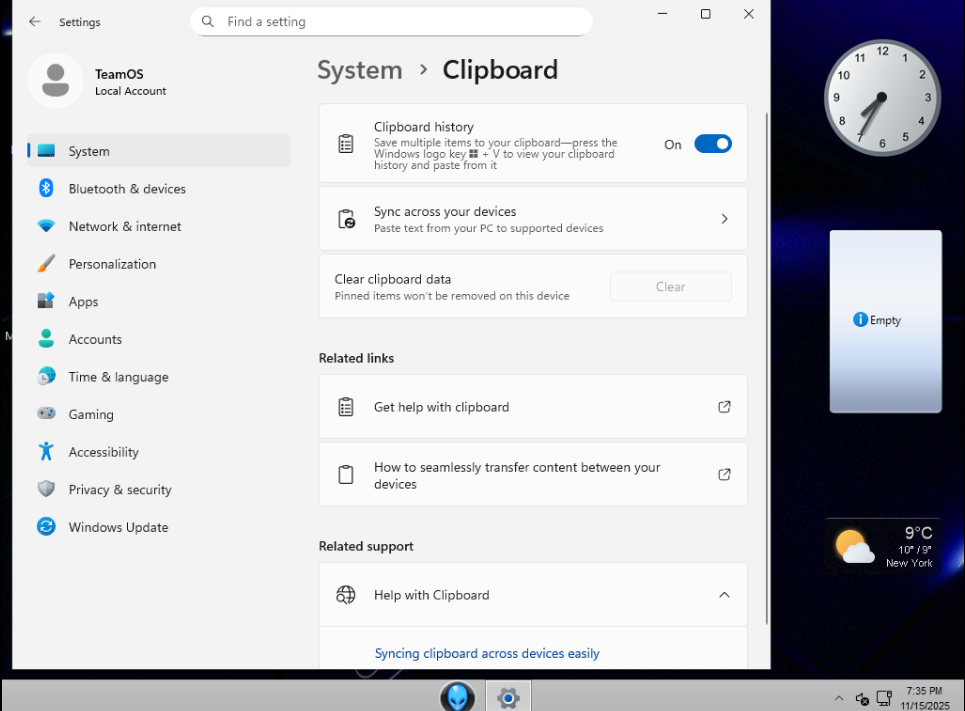The image size is (965, 711).
Task: Navigate to Apps settings
Action: [83, 302]
